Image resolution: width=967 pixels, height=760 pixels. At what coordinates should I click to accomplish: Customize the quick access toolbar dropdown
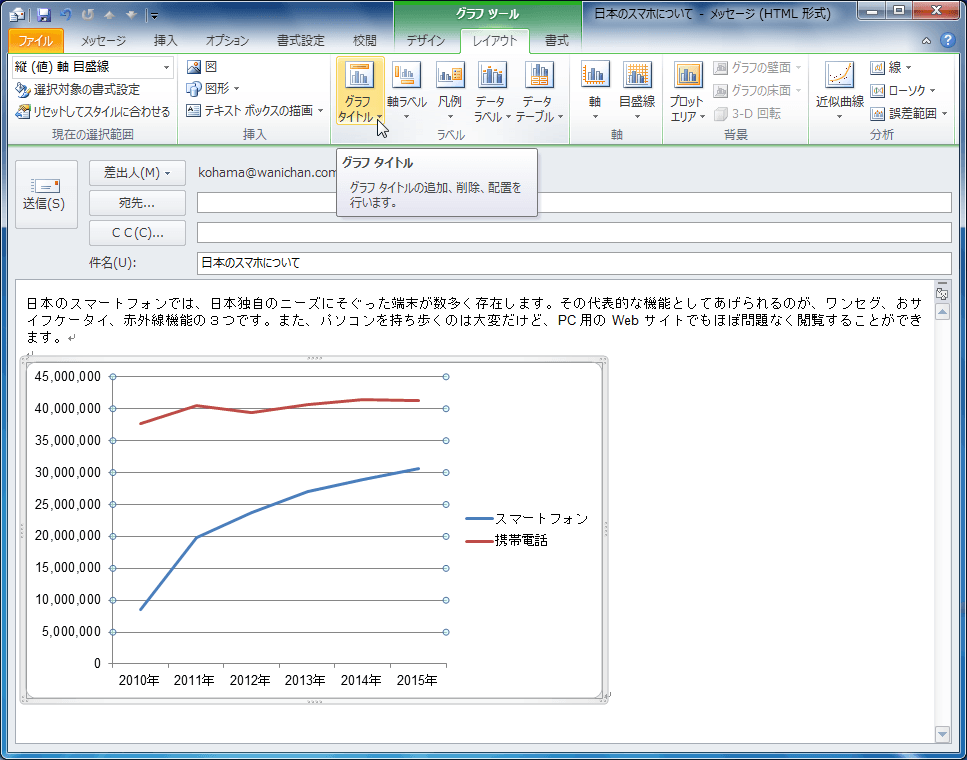point(154,15)
